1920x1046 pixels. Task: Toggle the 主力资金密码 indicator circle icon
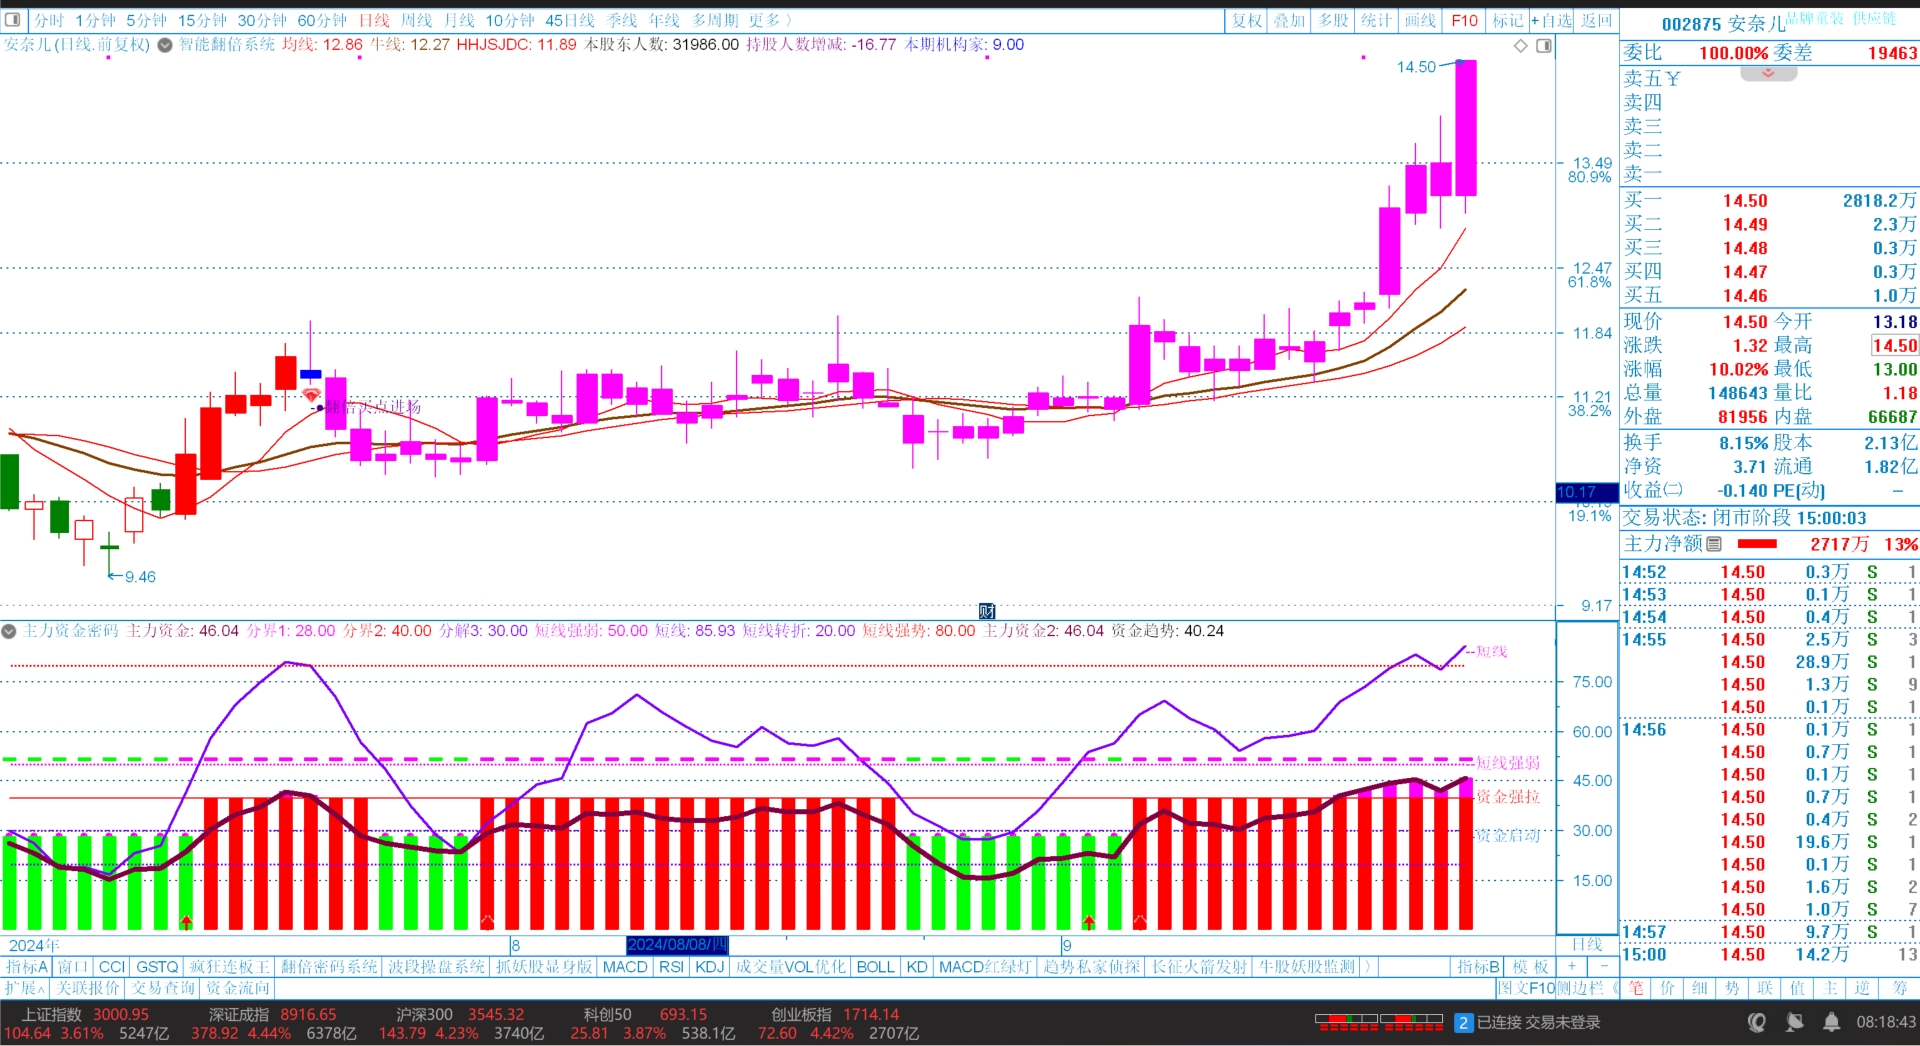click(x=9, y=631)
